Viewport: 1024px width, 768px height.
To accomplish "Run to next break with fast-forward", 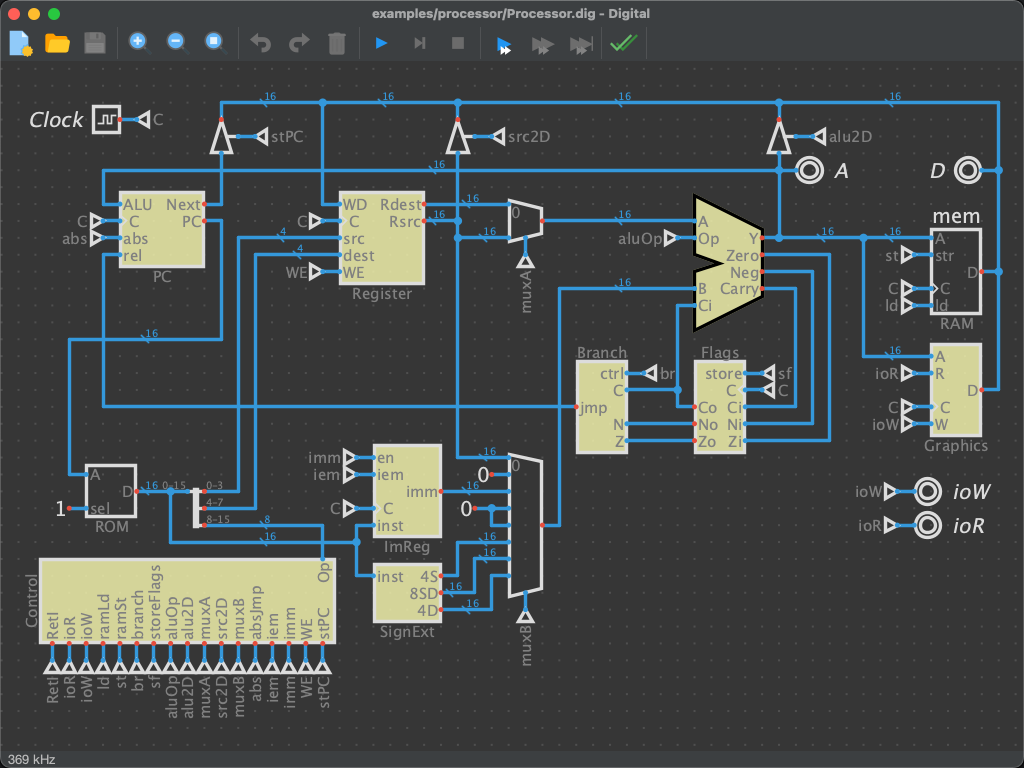I will click(x=542, y=44).
